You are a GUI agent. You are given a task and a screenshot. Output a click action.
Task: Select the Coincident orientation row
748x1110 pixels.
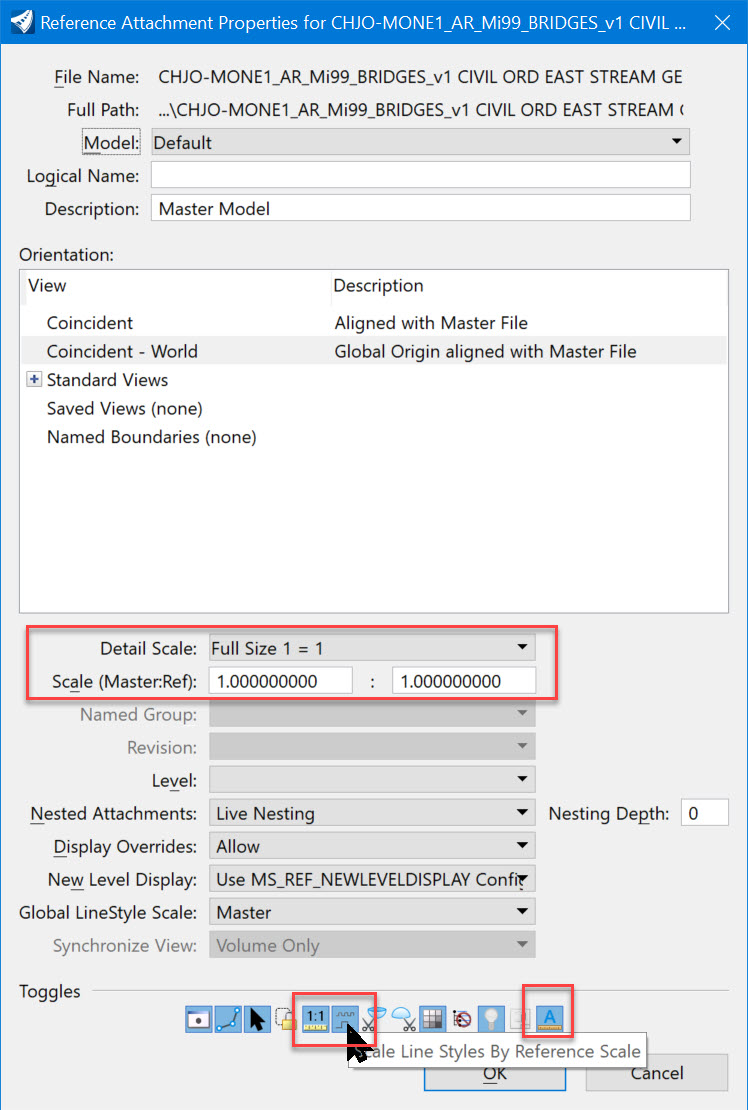coord(374,323)
